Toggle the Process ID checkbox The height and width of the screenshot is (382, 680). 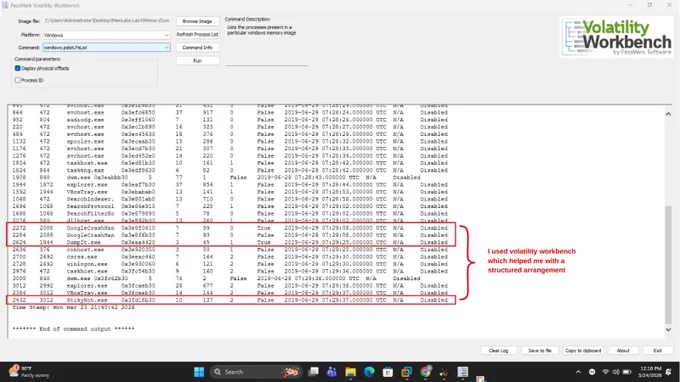coord(17,80)
